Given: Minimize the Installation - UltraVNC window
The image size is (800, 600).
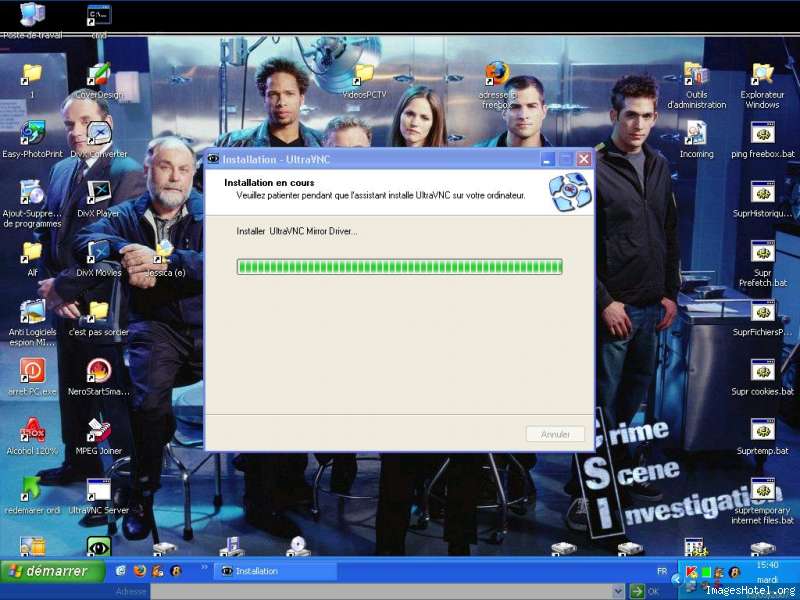Looking at the screenshot, I should point(547,159).
